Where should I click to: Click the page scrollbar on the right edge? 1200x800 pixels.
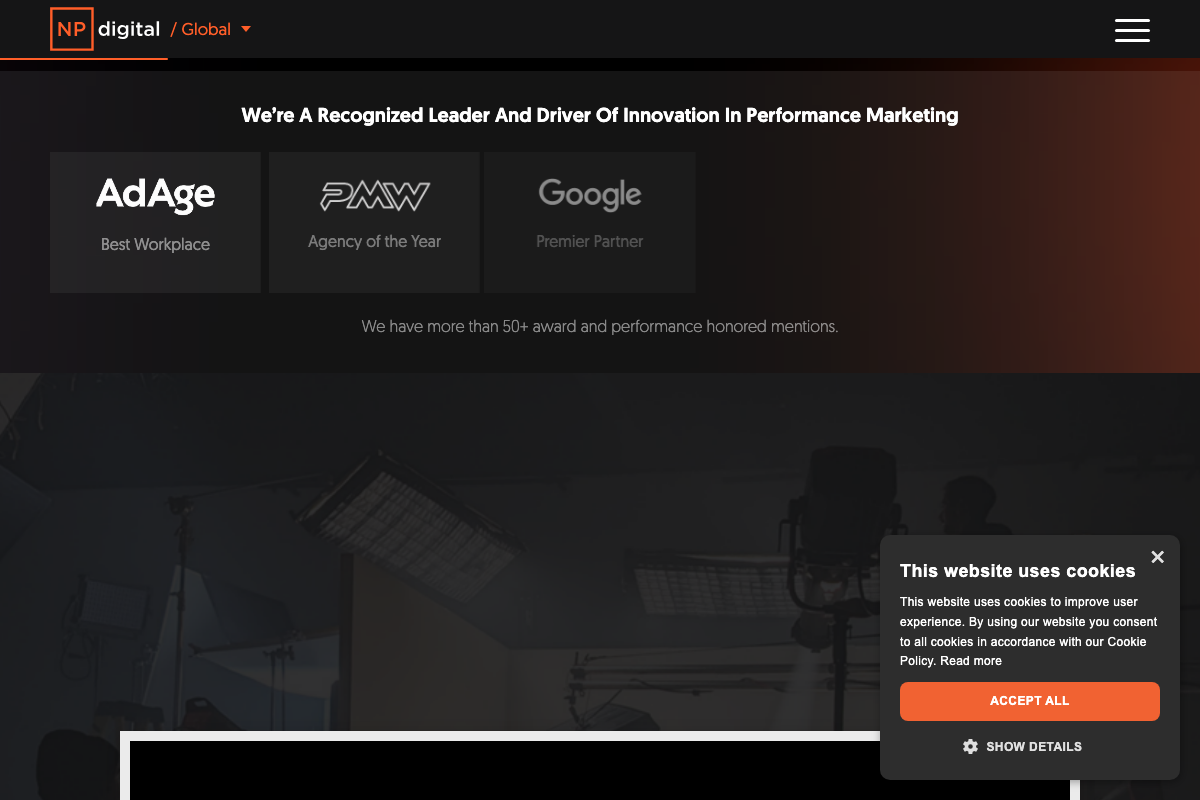tap(1196, 400)
